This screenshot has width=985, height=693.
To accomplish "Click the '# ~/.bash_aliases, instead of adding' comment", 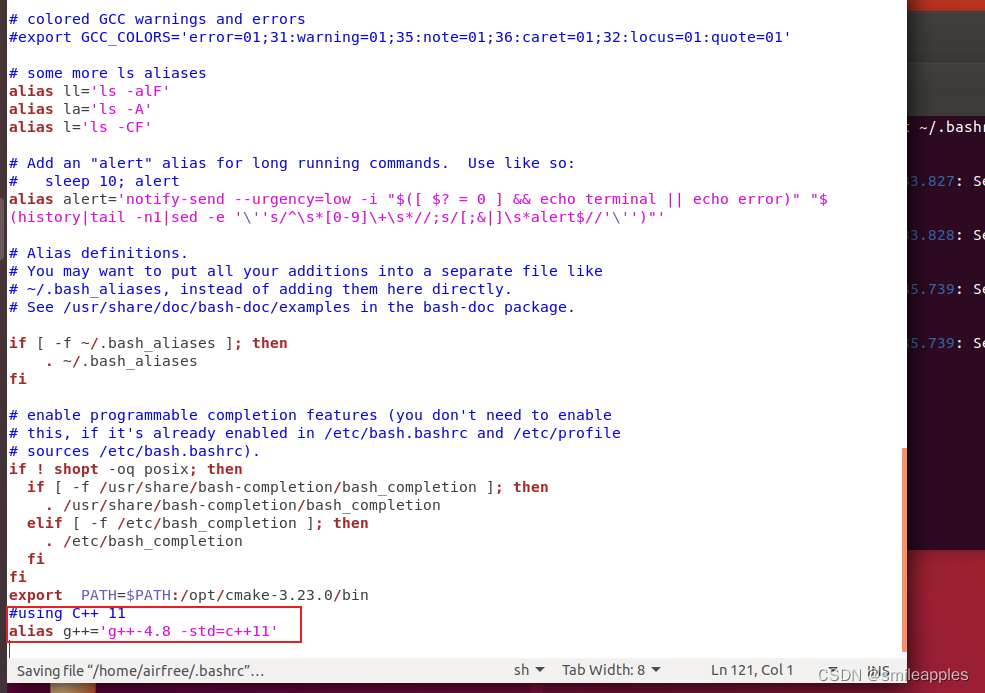I will coord(261,289).
